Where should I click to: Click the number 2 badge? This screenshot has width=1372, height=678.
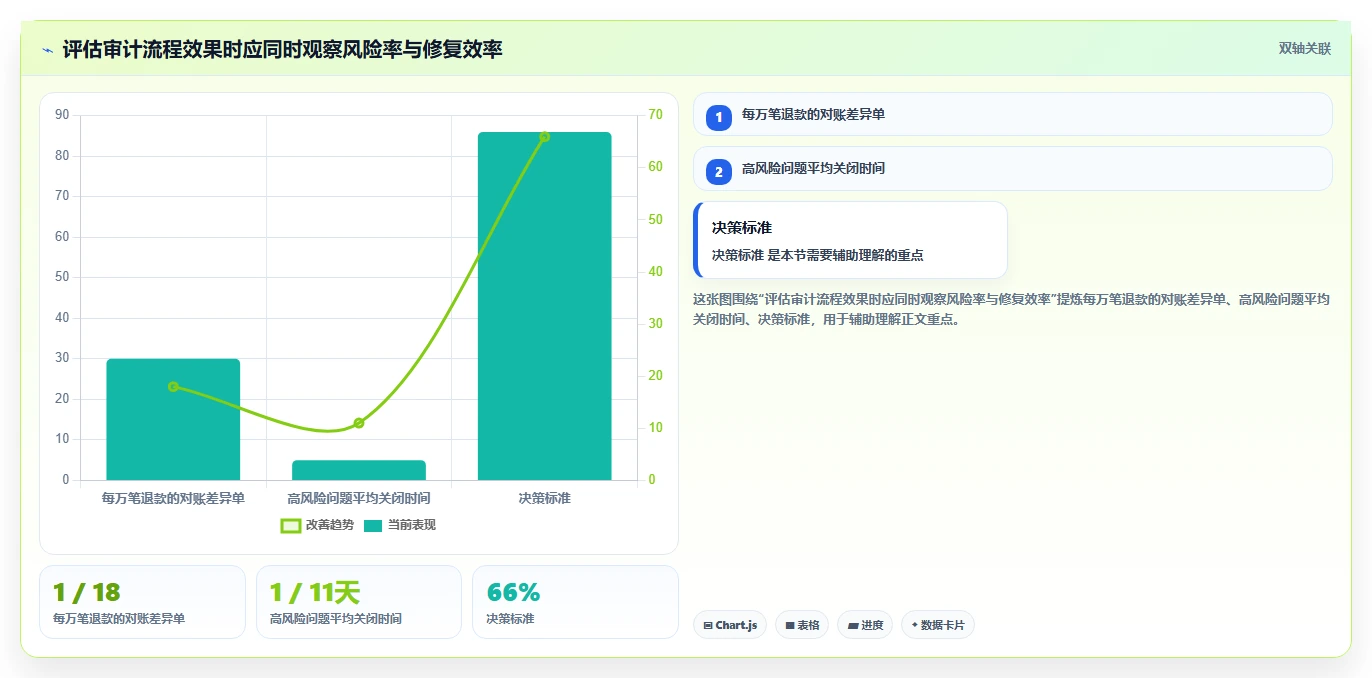coord(718,172)
